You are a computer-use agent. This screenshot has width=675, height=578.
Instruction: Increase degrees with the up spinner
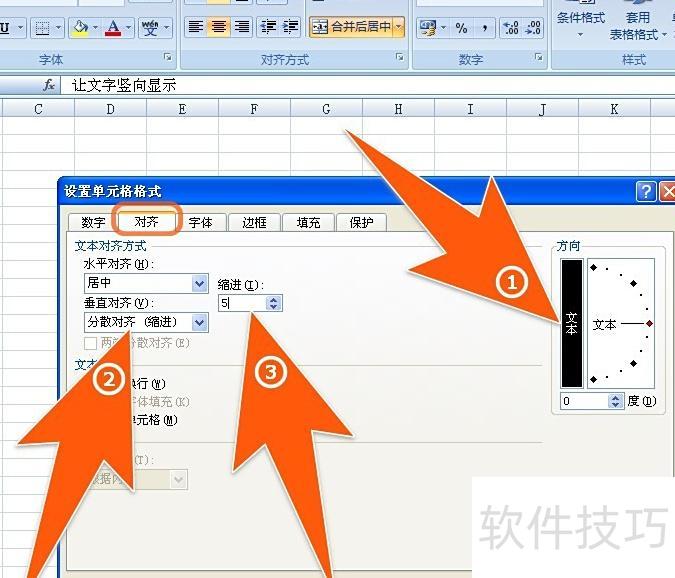pyautogui.click(x=616, y=397)
